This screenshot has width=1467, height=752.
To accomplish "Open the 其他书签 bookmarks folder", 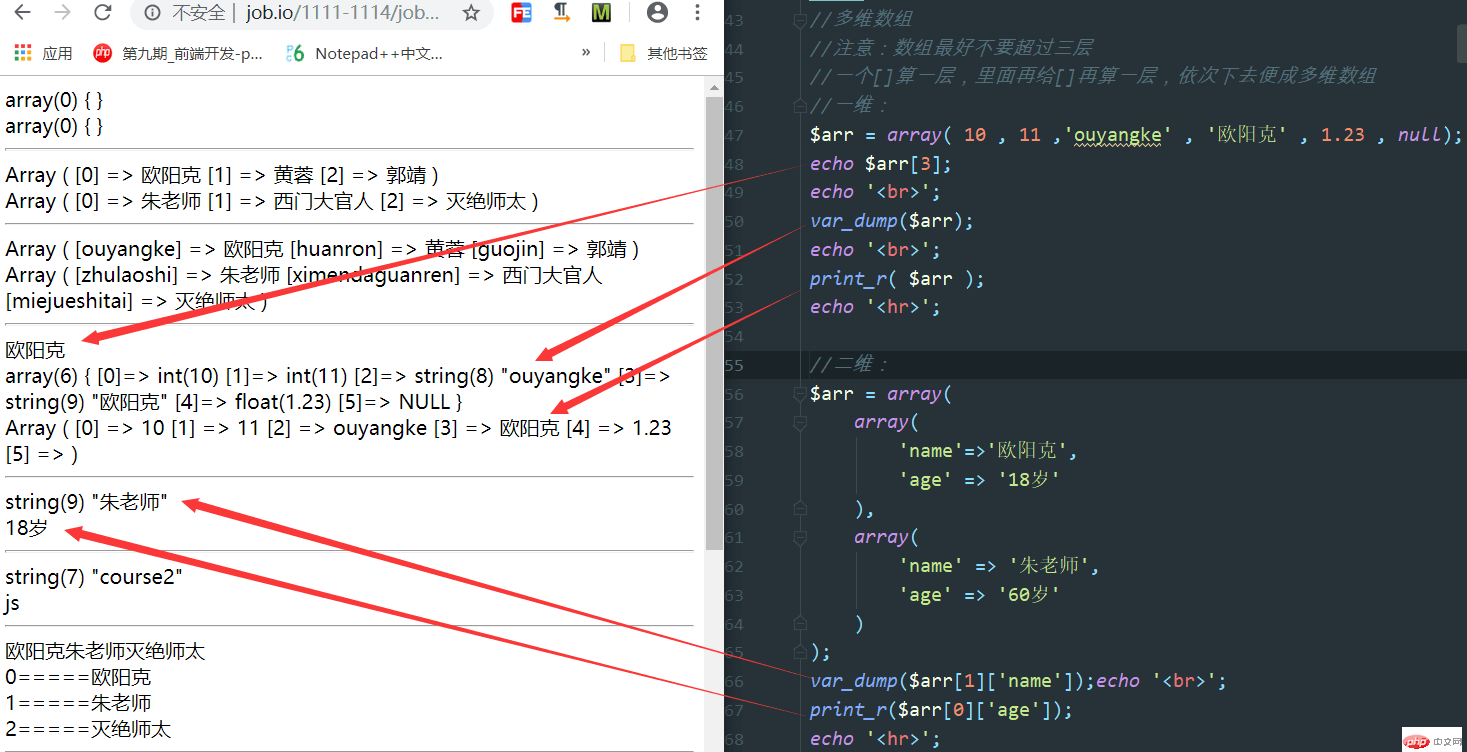I will (664, 53).
